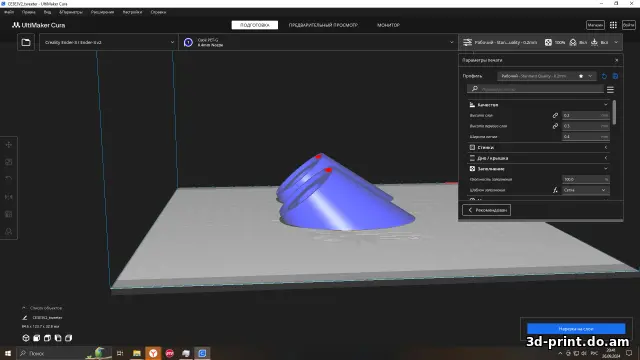
Task: Open file using the folder icon
Action: point(26,42)
